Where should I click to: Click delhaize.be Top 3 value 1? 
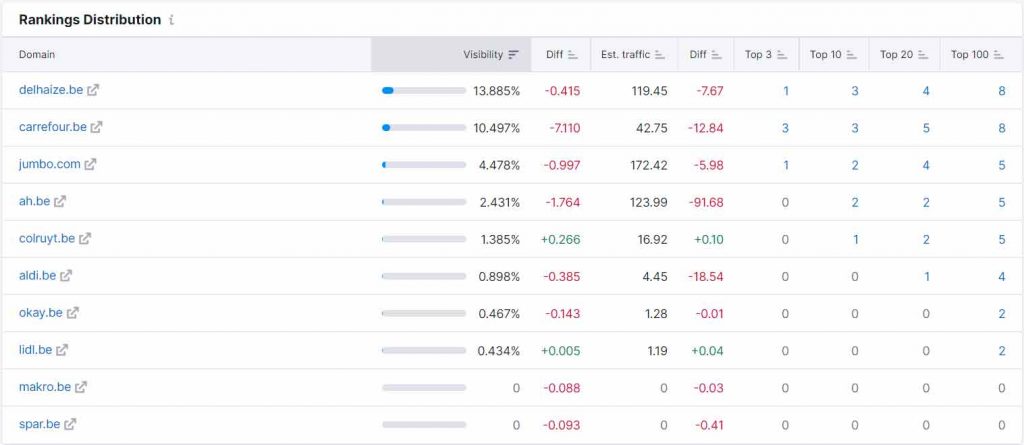click(786, 91)
